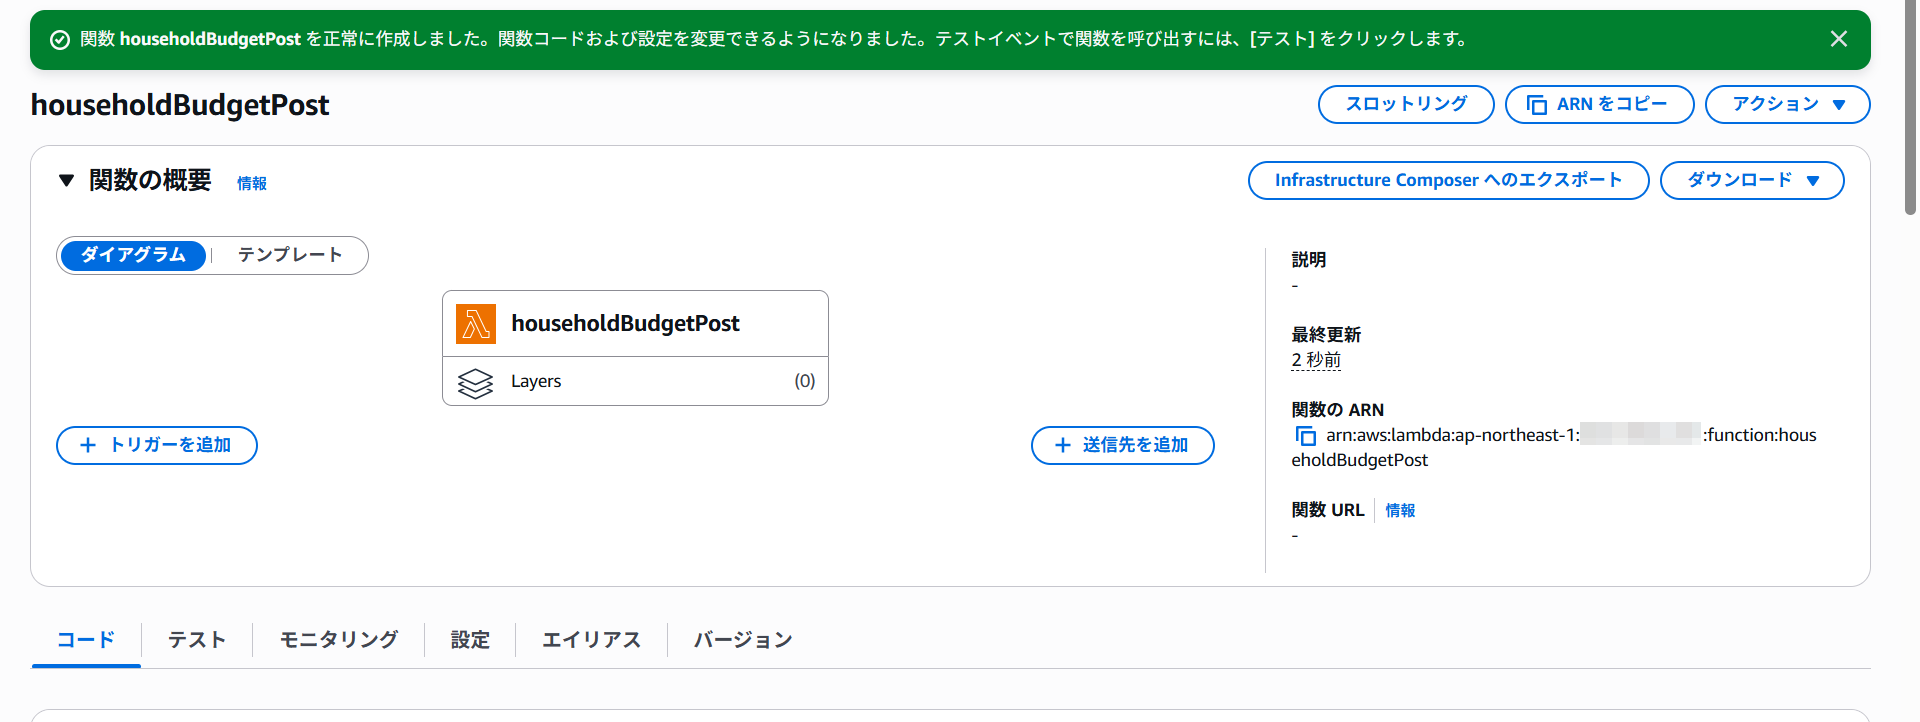Click the ARN をコピー button
This screenshot has width=1920, height=722.
click(1598, 104)
